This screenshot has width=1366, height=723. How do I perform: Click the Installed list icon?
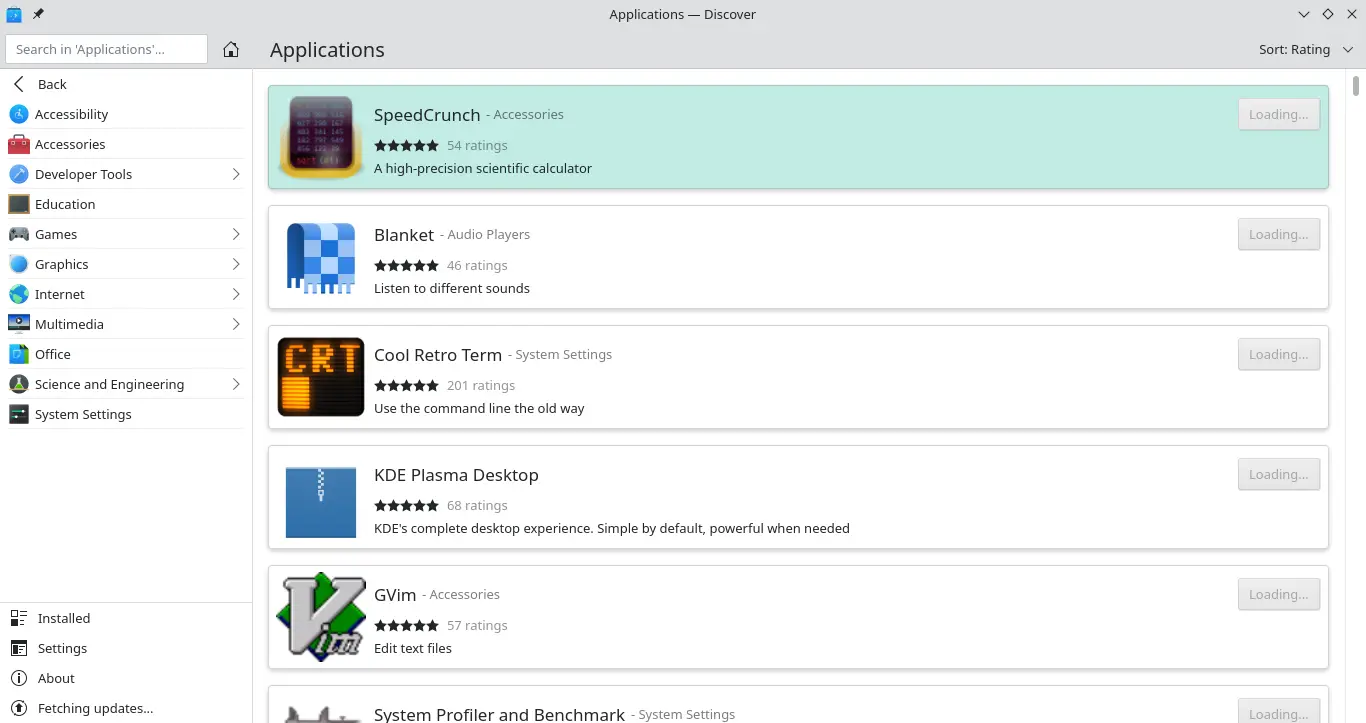(19, 618)
